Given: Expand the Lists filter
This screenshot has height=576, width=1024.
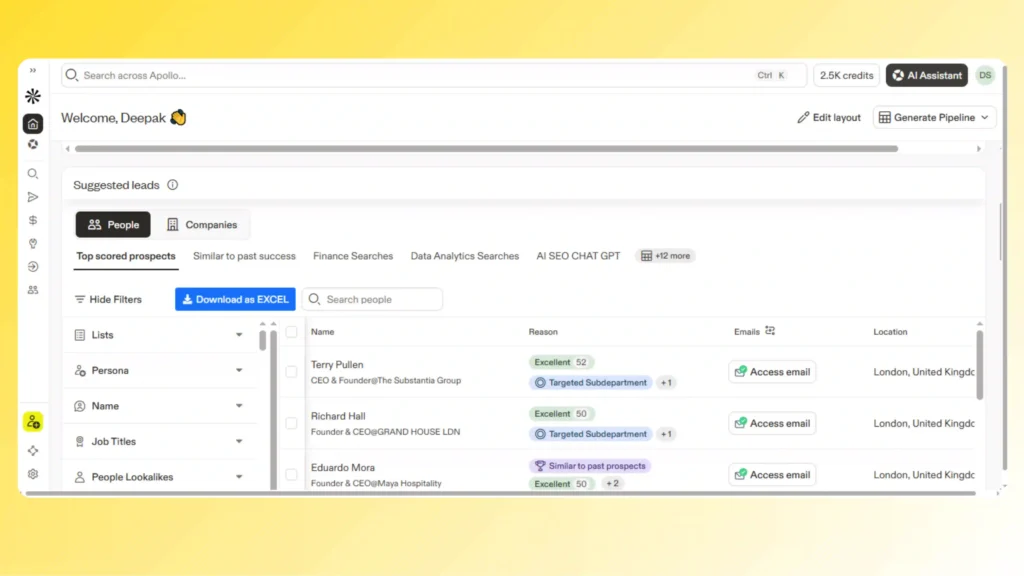Looking at the screenshot, I should click(159, 335).
